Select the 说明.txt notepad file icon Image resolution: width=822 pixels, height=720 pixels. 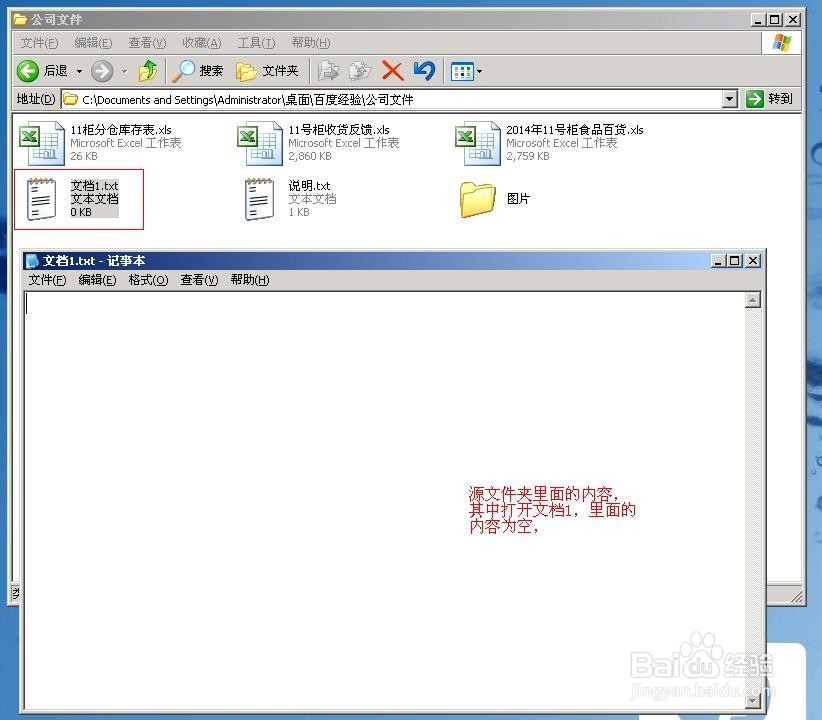(x=259, y=199)
